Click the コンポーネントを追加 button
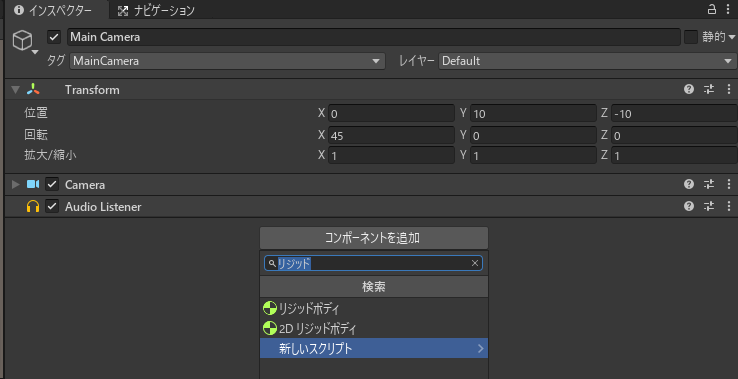Image resolution: width=738 pixels, height=379 pixels. pyautogui.click(x=374, y=238)
